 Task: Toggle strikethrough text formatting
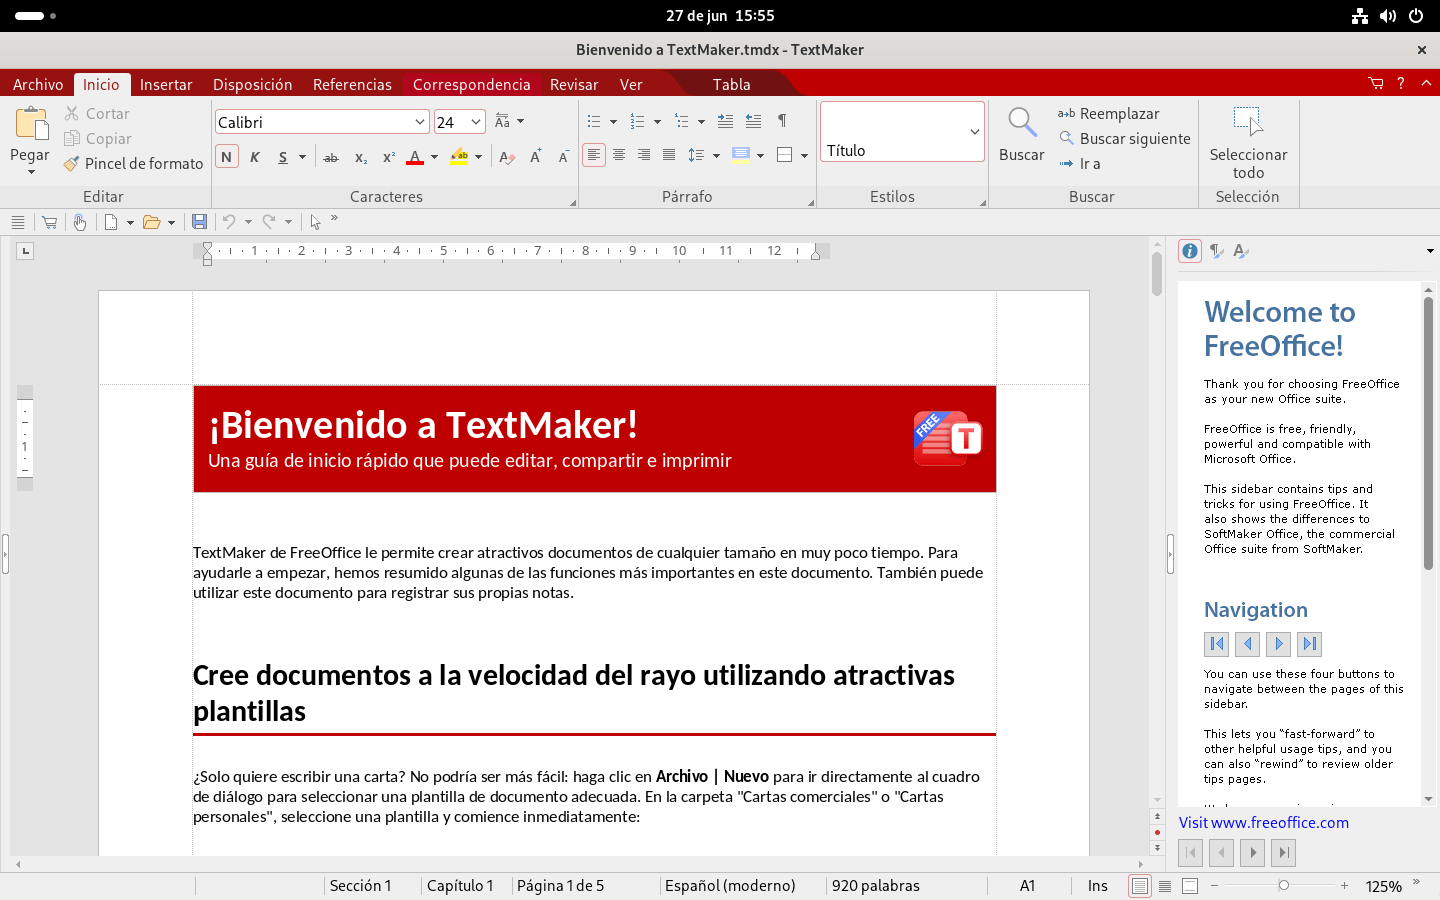point(331,157)
